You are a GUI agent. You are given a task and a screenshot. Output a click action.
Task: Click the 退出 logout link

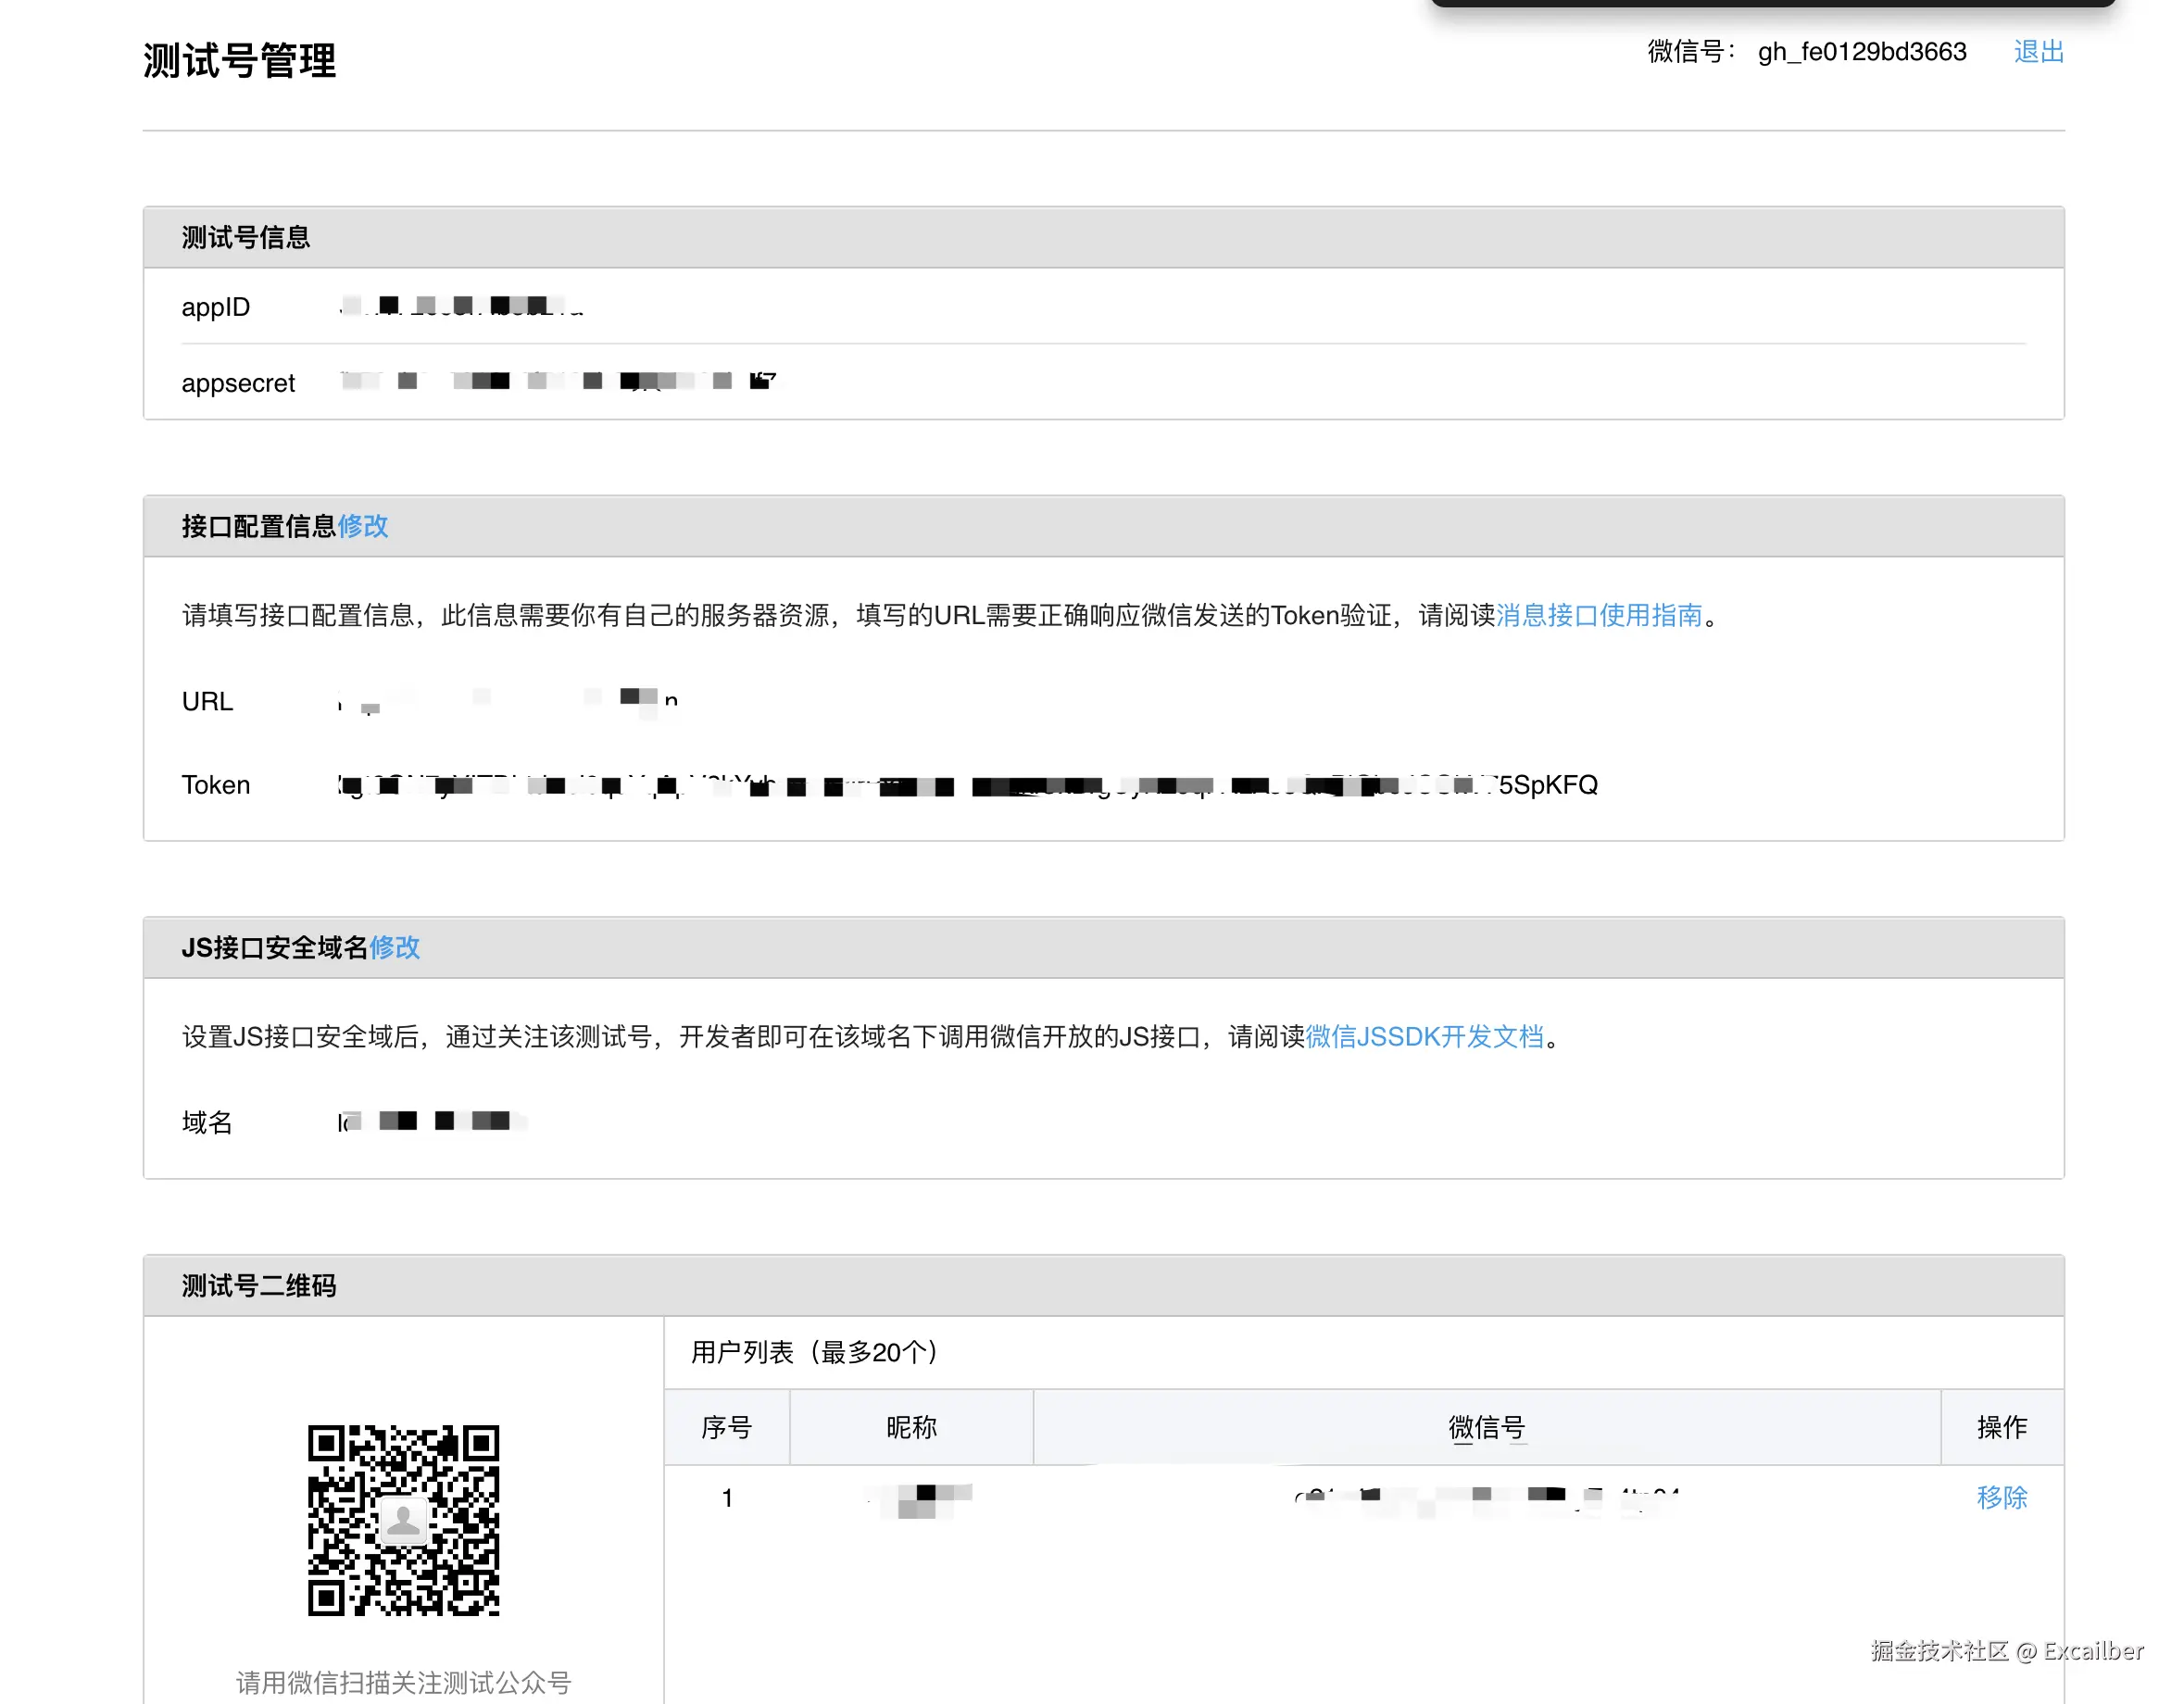point(2038,52)
